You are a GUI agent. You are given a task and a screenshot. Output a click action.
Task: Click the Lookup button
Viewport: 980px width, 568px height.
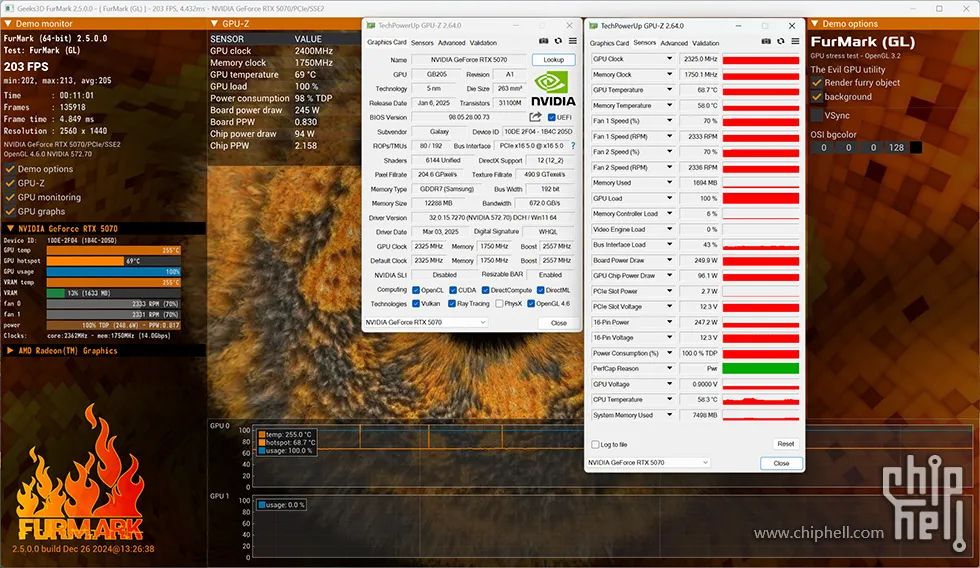pyautogui.click(x=554, y=59)
